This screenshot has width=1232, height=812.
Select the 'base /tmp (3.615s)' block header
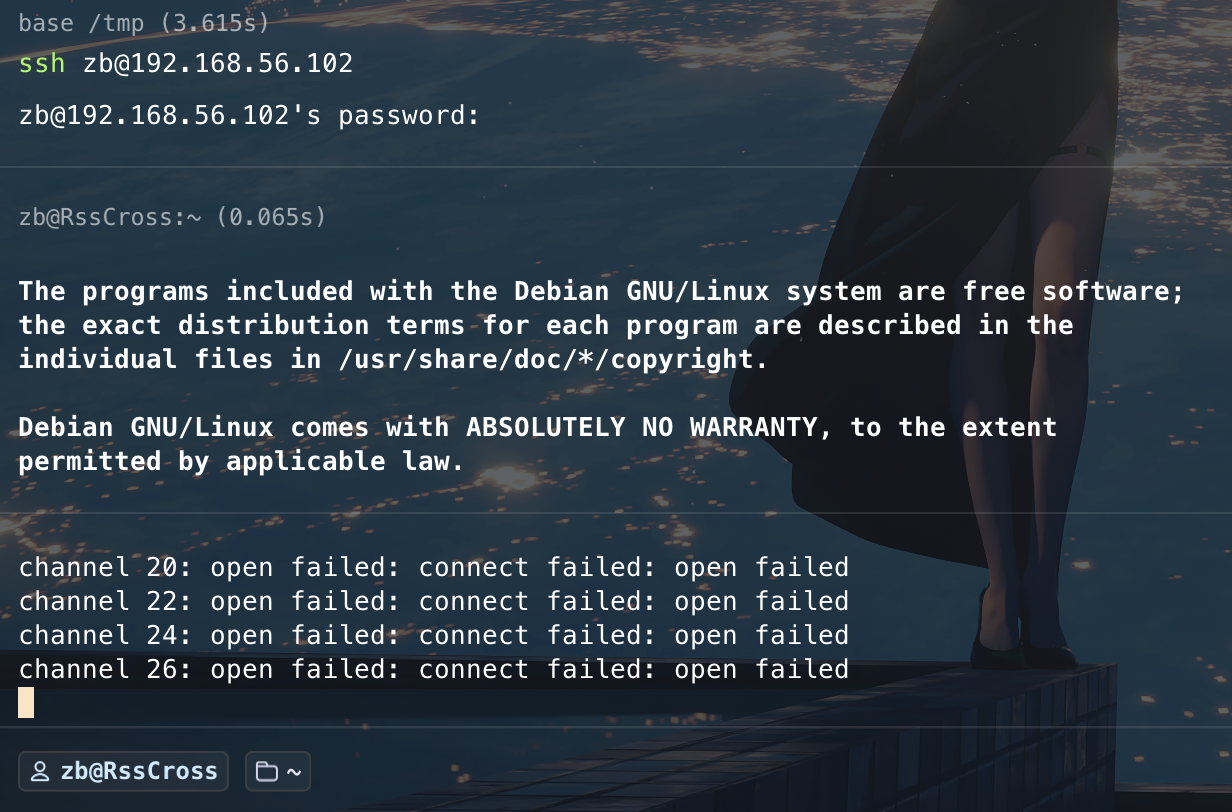[143, 22]
